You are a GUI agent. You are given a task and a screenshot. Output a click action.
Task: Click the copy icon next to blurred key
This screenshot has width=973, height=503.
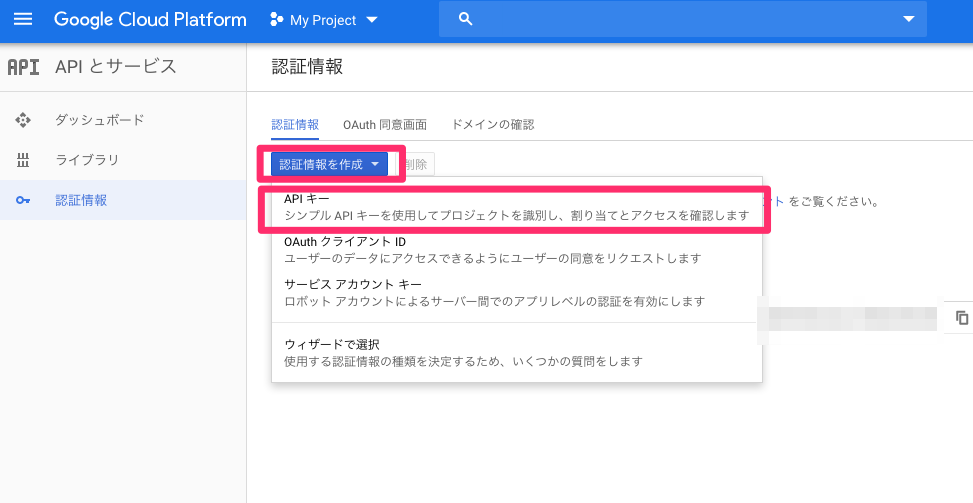coord(961,318)
